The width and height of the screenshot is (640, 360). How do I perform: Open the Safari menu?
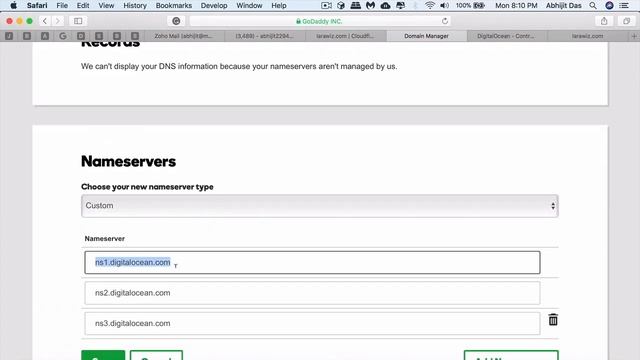click(x=37, y=6)
